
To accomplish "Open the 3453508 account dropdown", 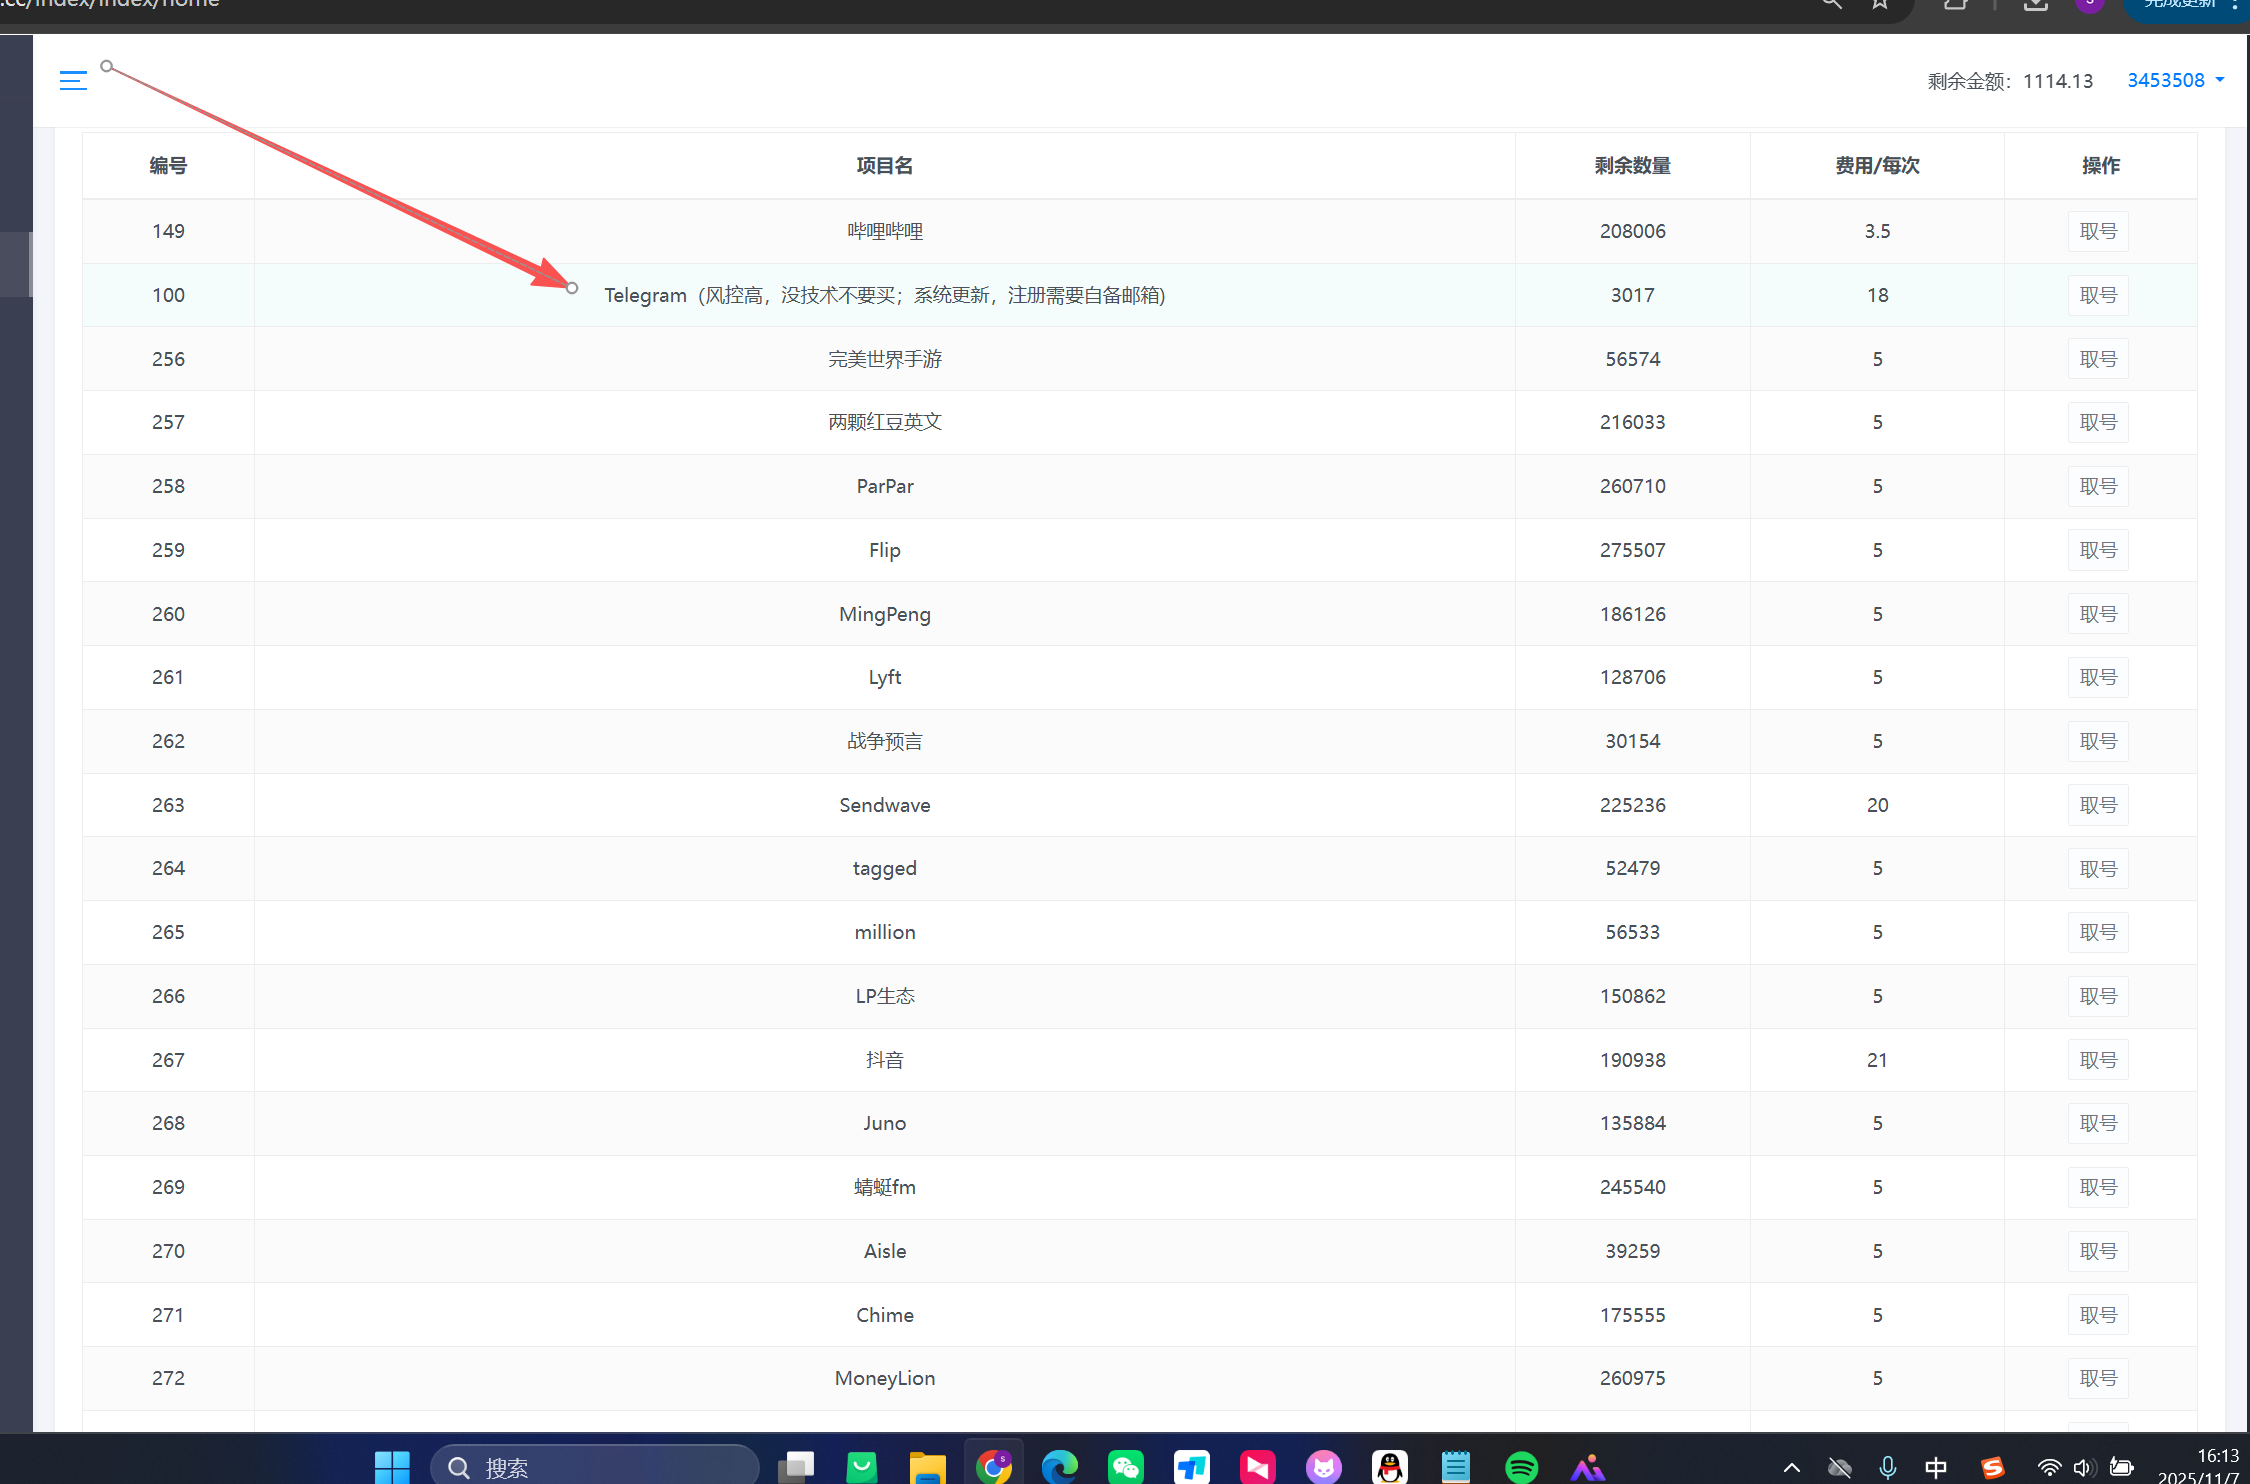I will coord(2175,81).
